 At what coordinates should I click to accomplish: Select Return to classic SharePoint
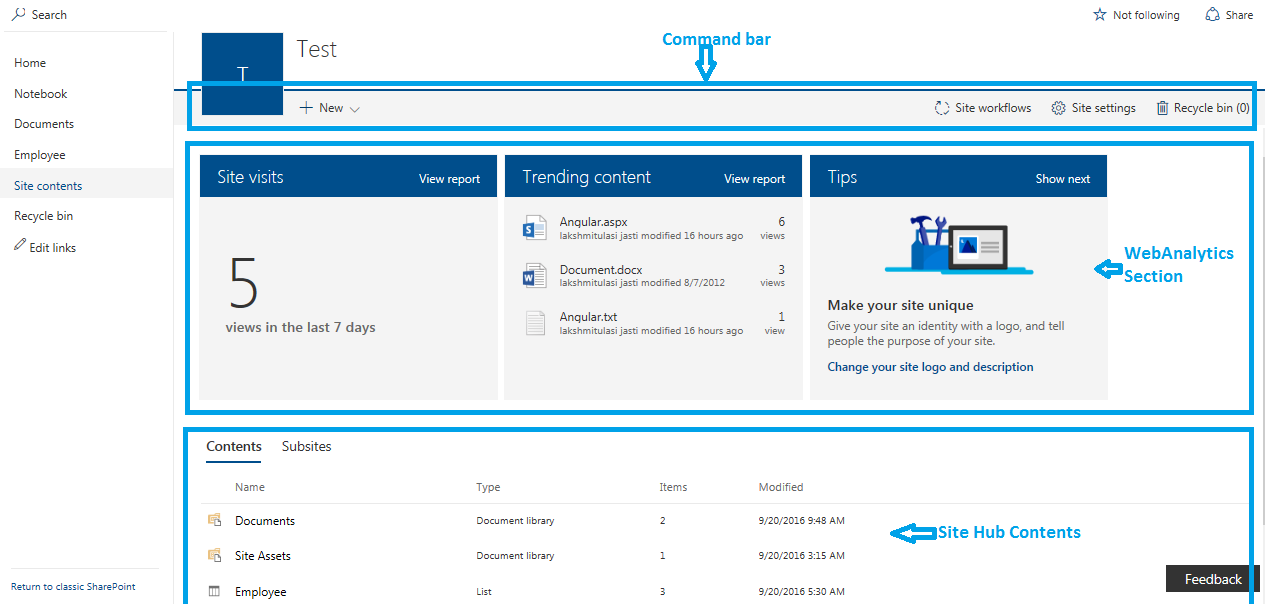click(73, 586)
